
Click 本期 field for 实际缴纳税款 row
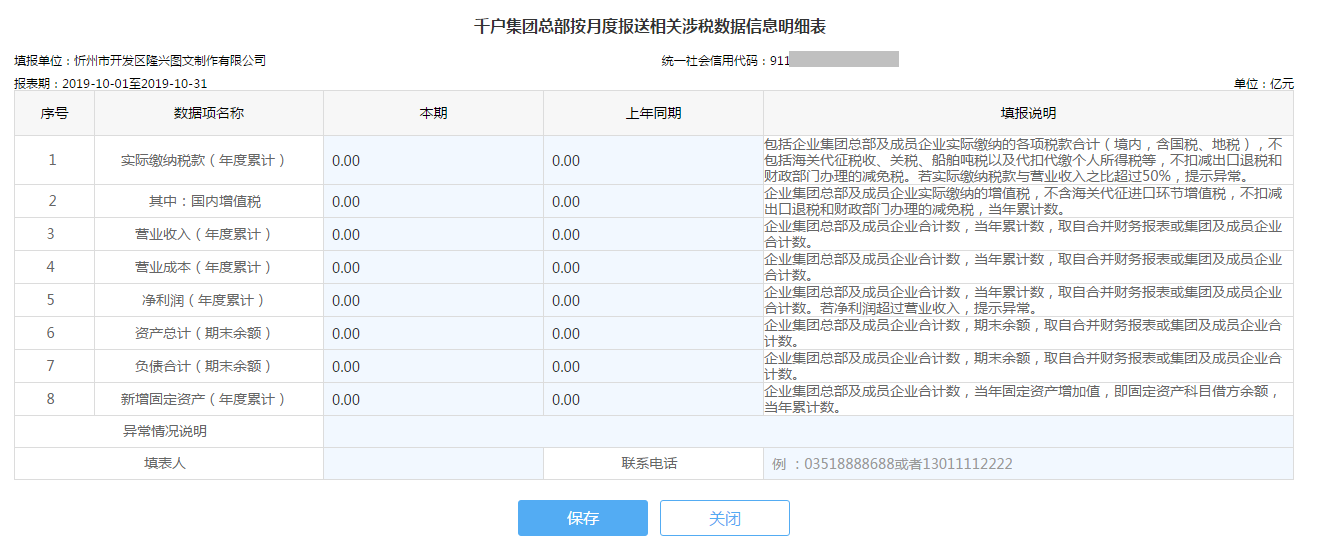[x=433, y=161]
